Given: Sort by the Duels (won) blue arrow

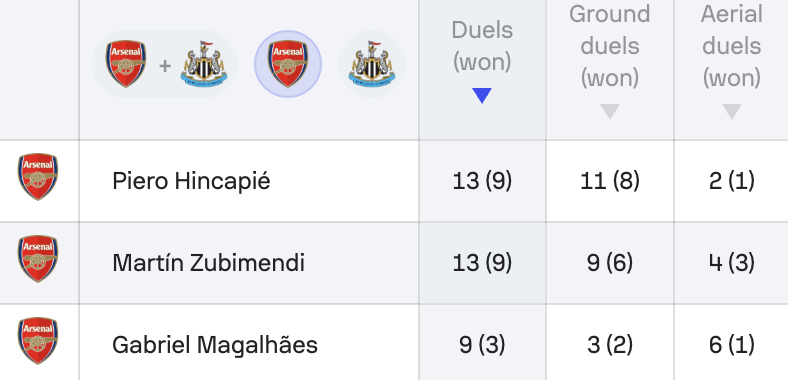Looking at the screenshot, I should pos(482,96).
